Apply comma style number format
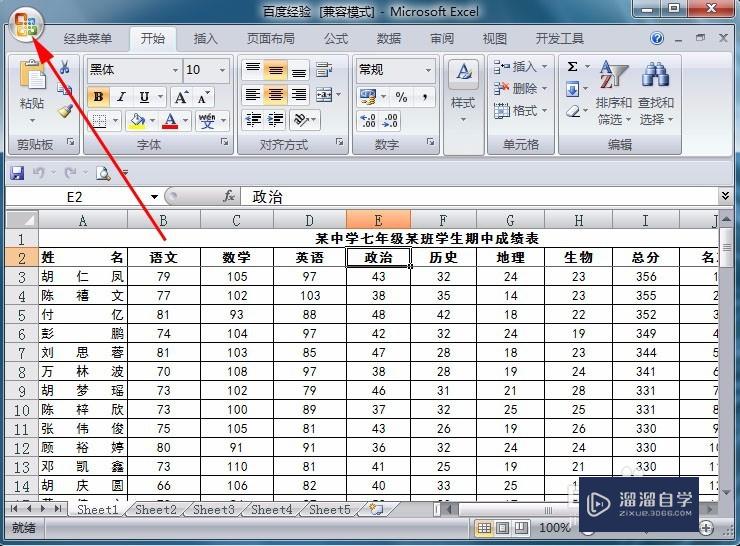This screenshot has width=740, height=546. pyautogui.click(x=425, y=97)
